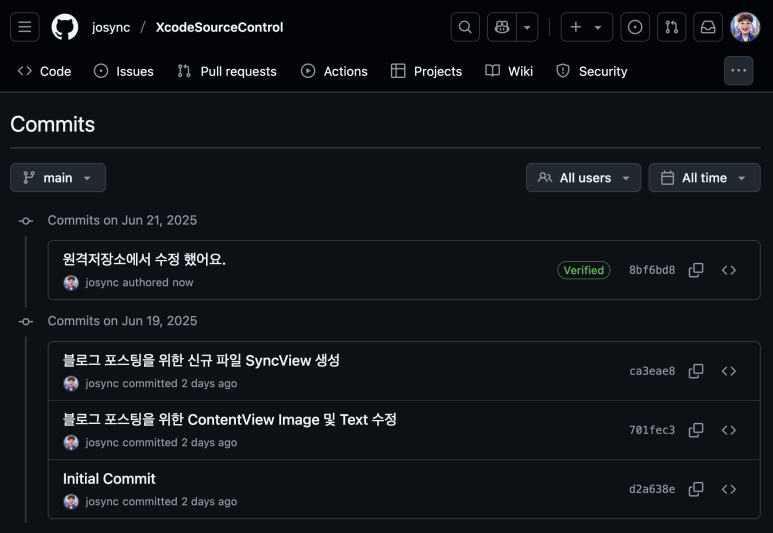This screenshot has width=773, height=533.
Task: Switch to the Pull requests tab
Action: click(227, 71)
